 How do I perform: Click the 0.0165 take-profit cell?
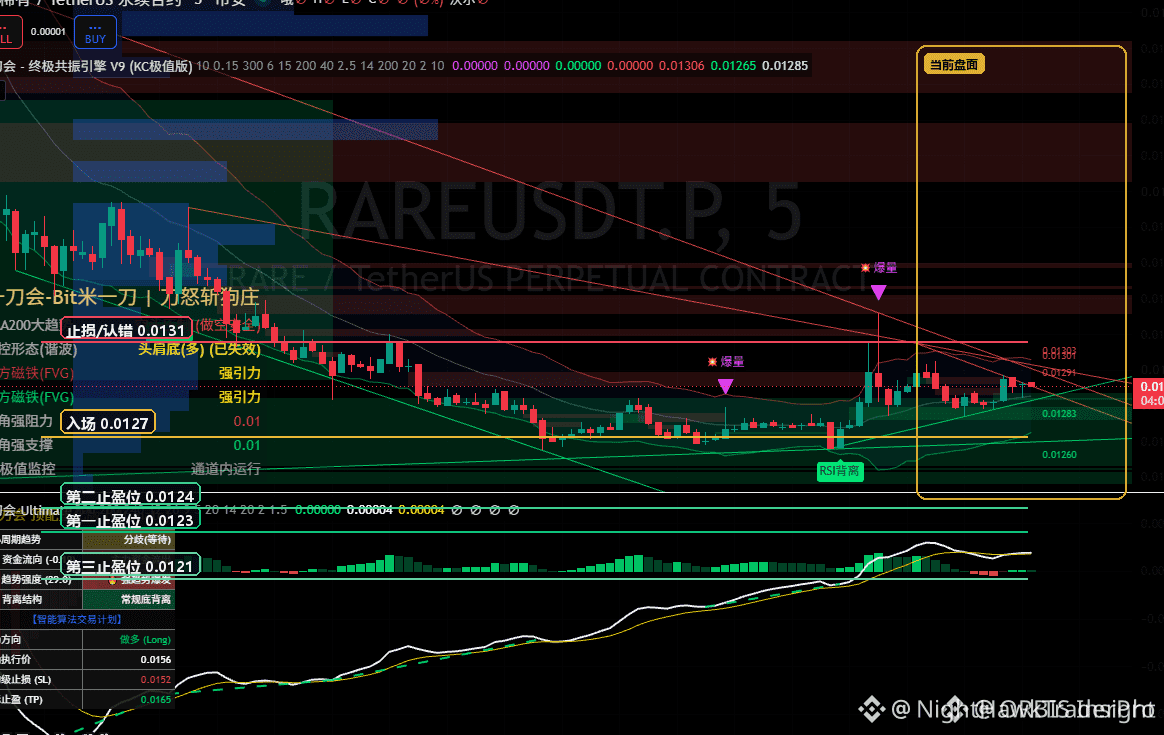[x=128, y=699]
